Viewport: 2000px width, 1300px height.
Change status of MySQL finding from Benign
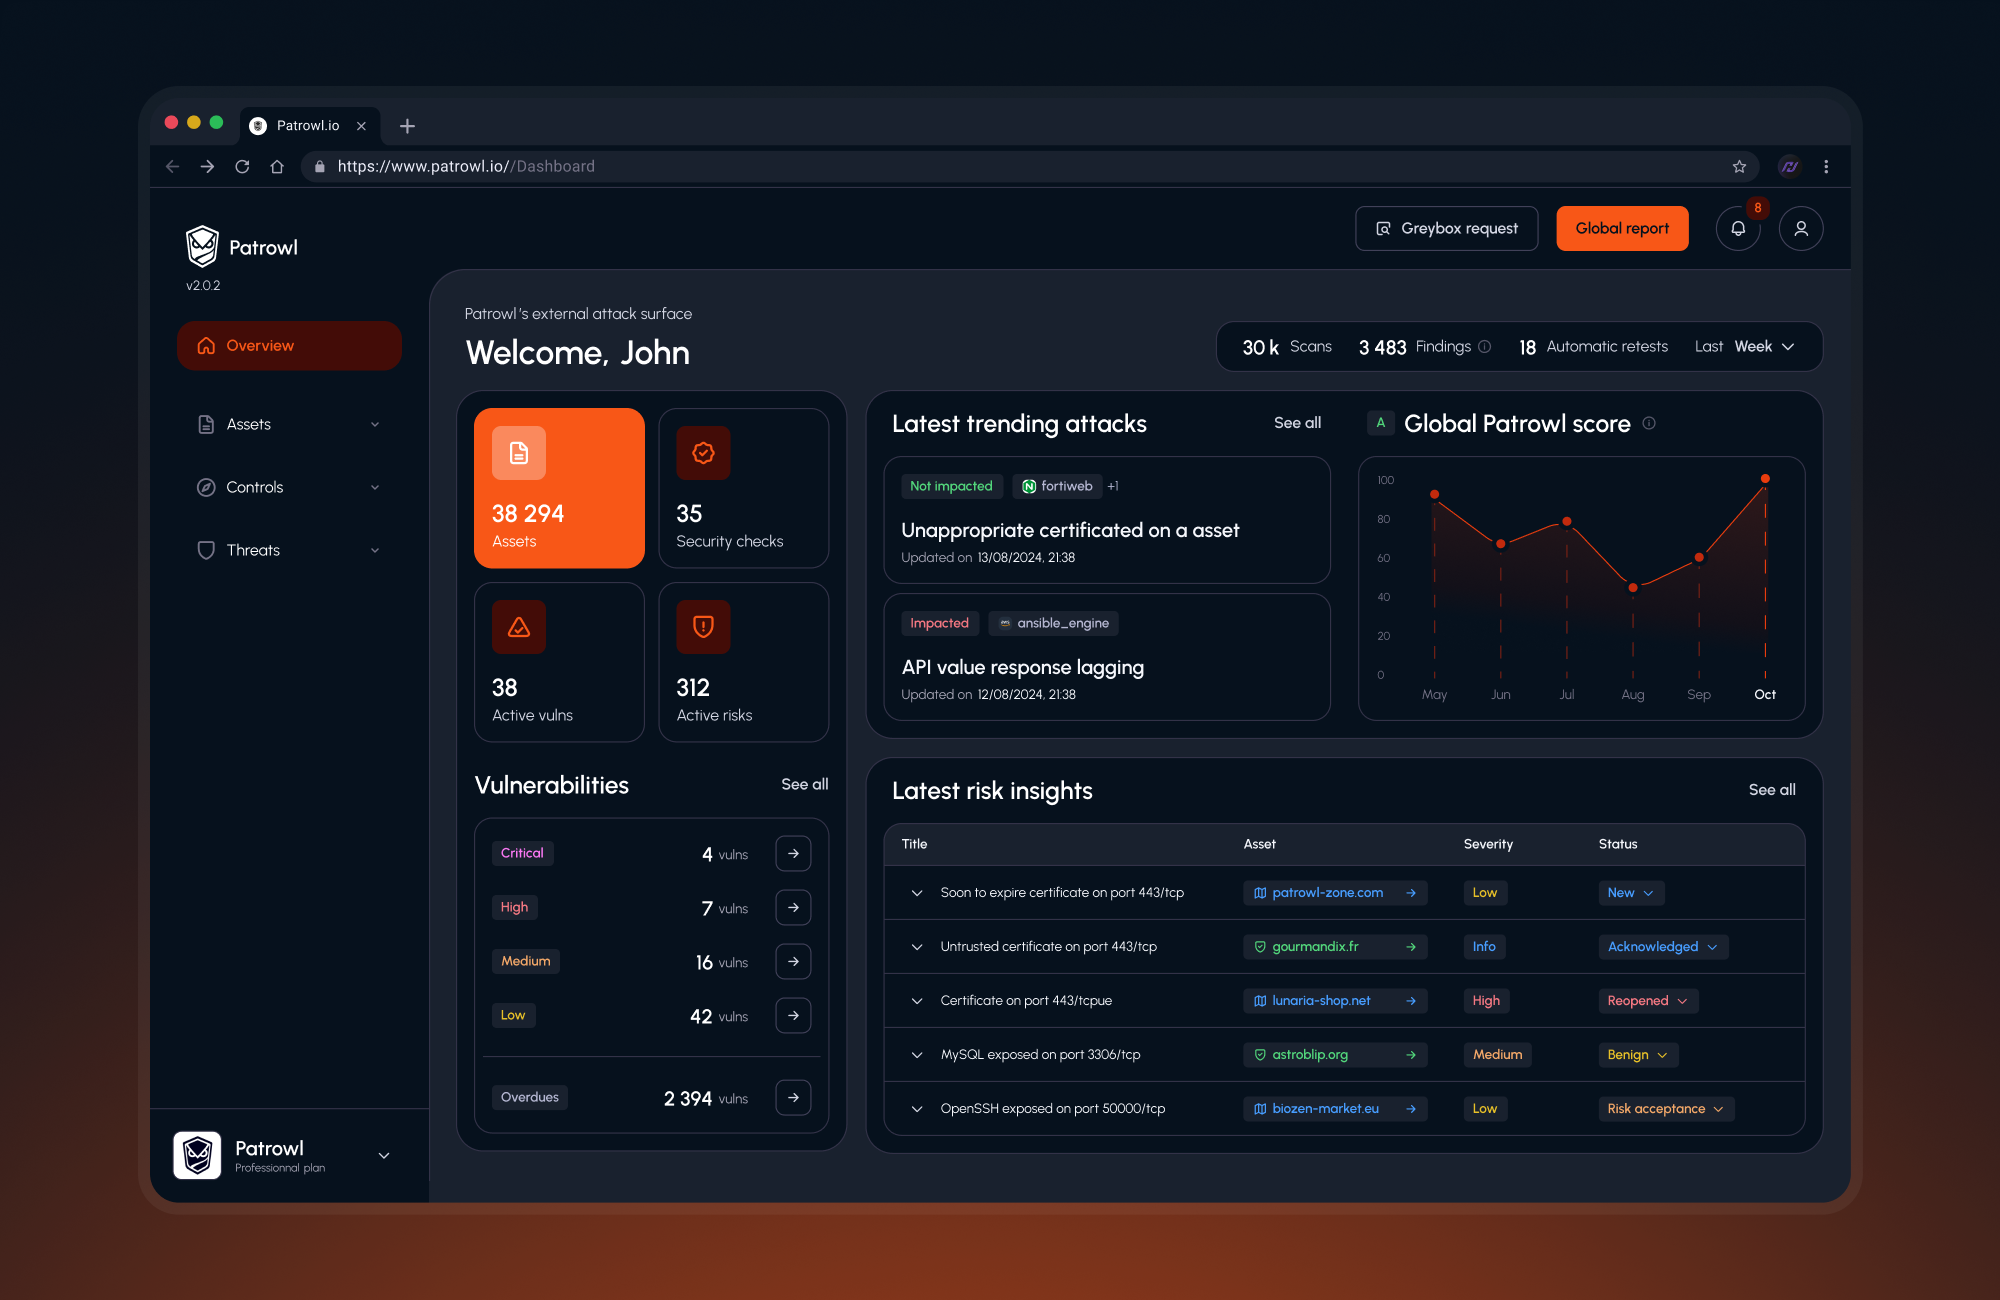coord(1637,1054)
